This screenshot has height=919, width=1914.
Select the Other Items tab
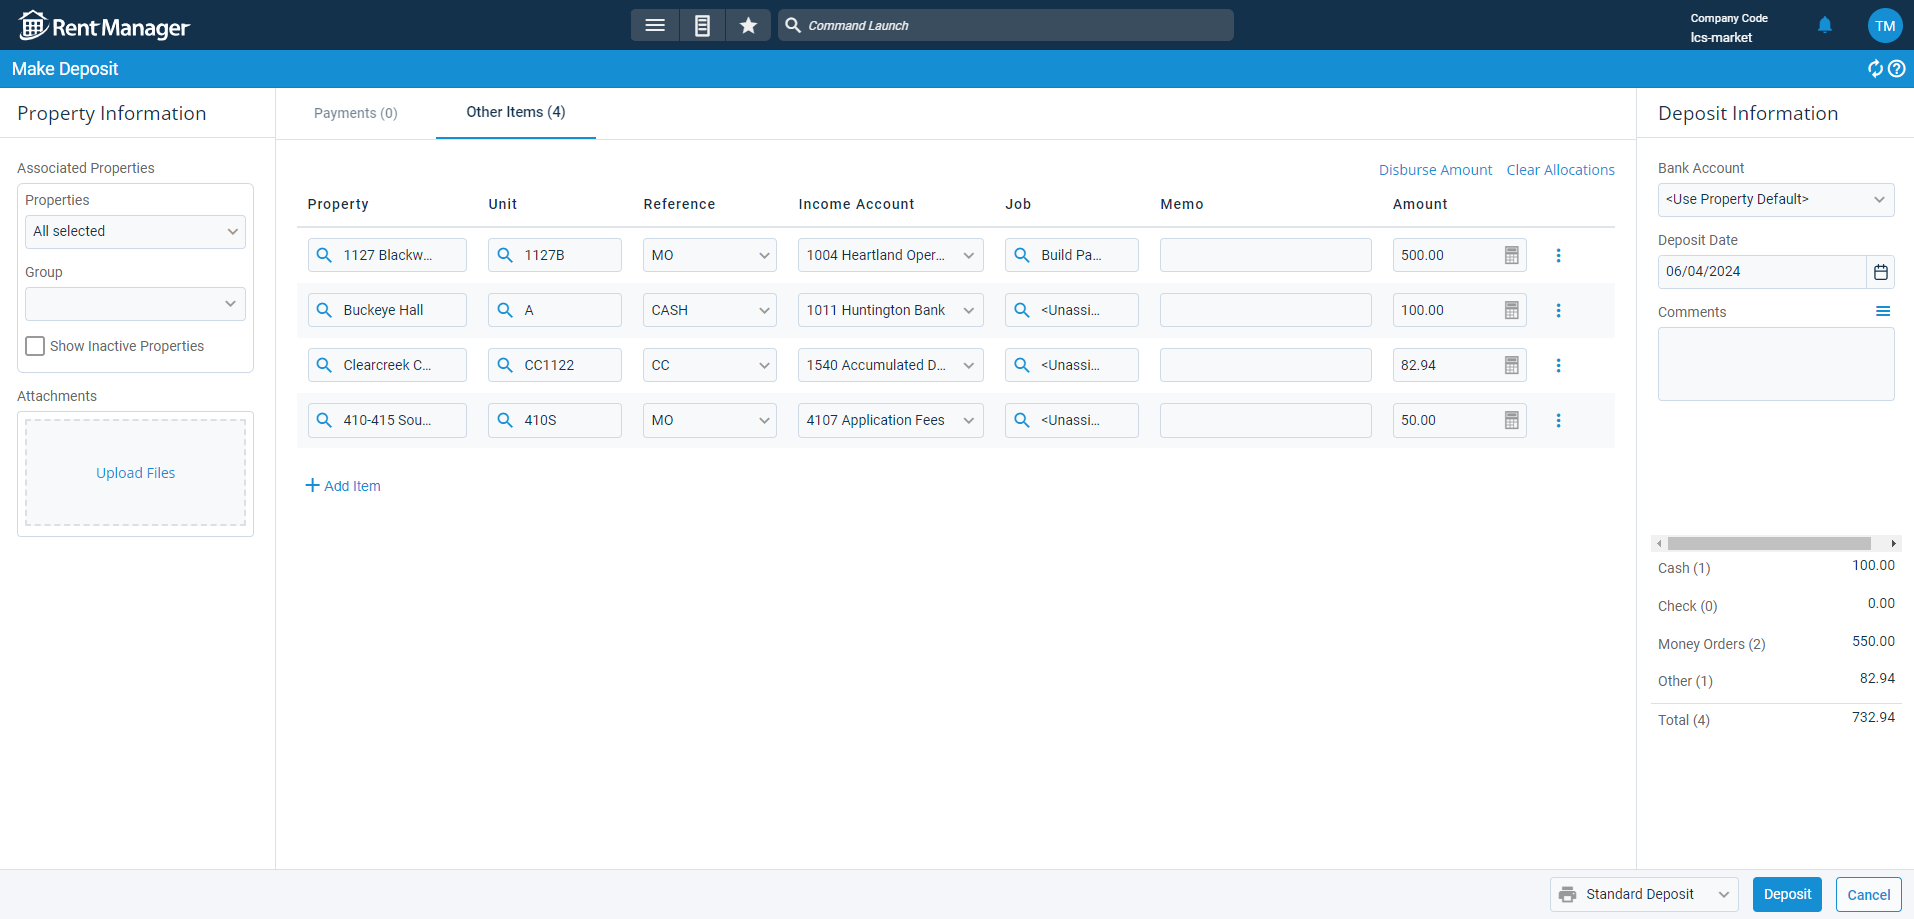(x=515, y=113)
